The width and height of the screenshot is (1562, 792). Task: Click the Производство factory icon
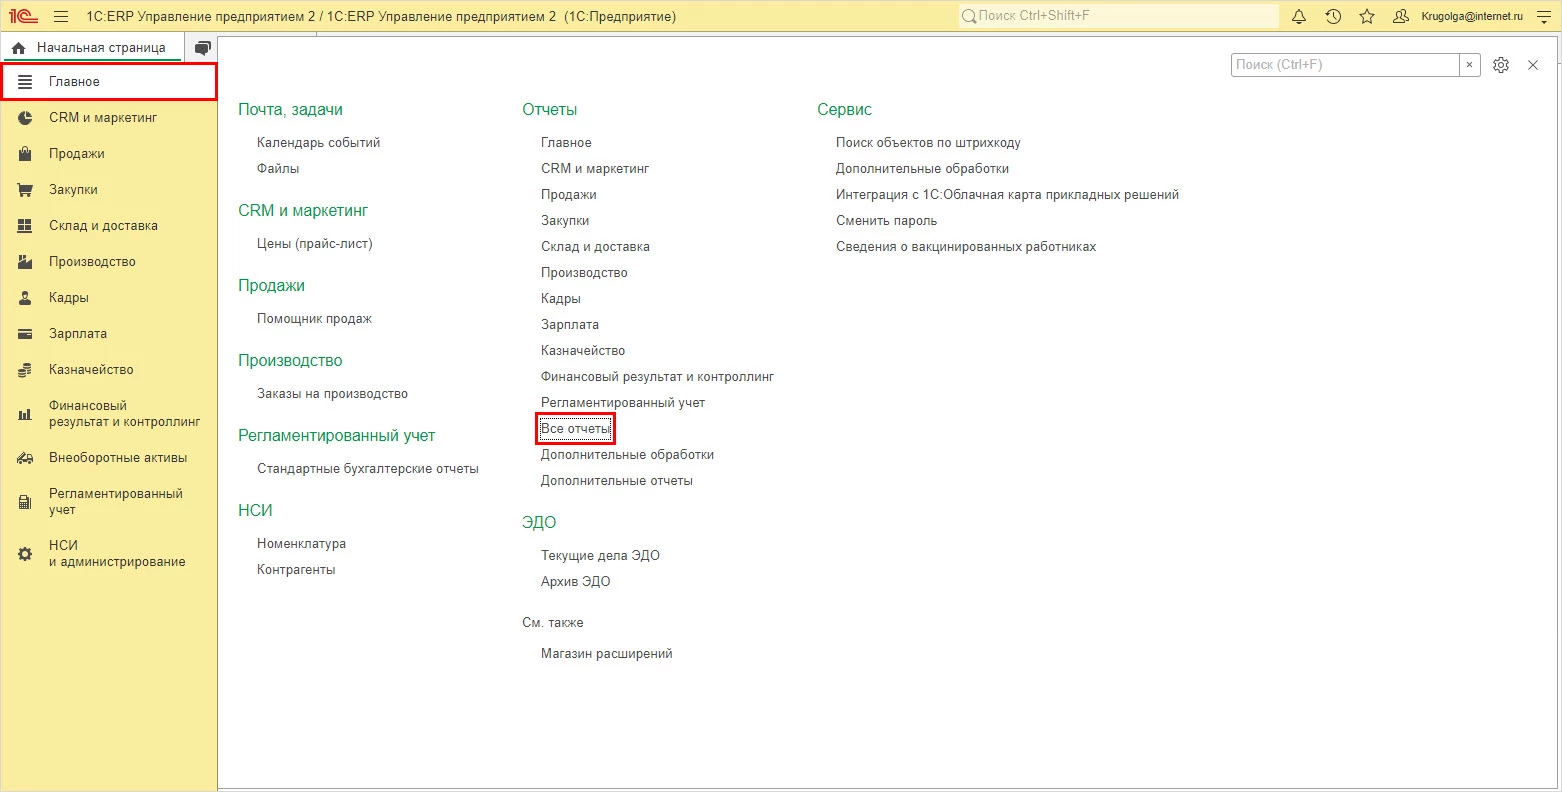click(25, 262)
